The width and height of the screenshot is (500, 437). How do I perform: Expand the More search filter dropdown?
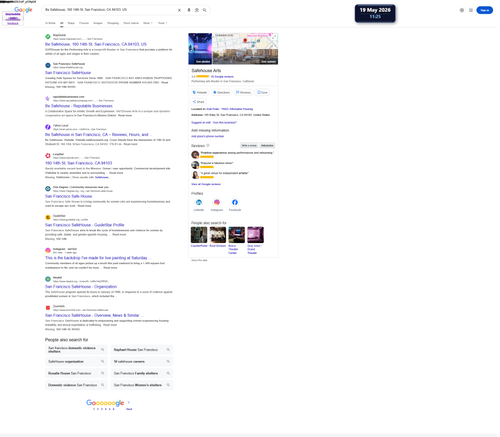click(148, 23)
